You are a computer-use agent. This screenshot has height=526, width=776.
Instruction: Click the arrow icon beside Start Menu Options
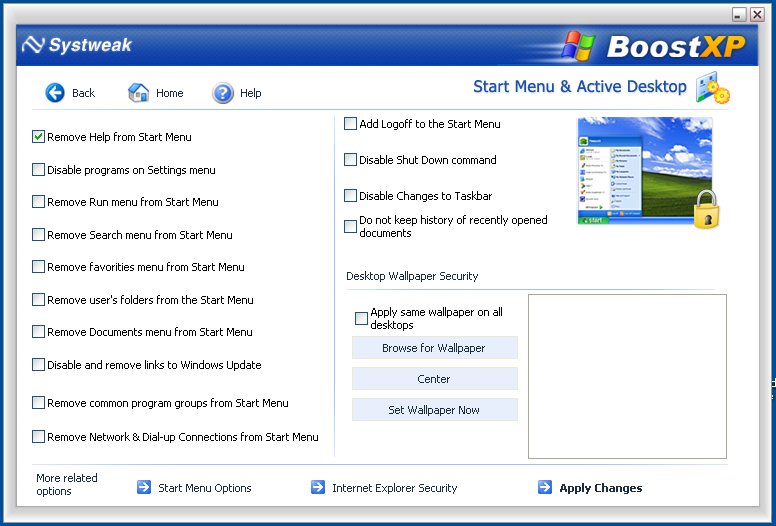coord(144,487)
